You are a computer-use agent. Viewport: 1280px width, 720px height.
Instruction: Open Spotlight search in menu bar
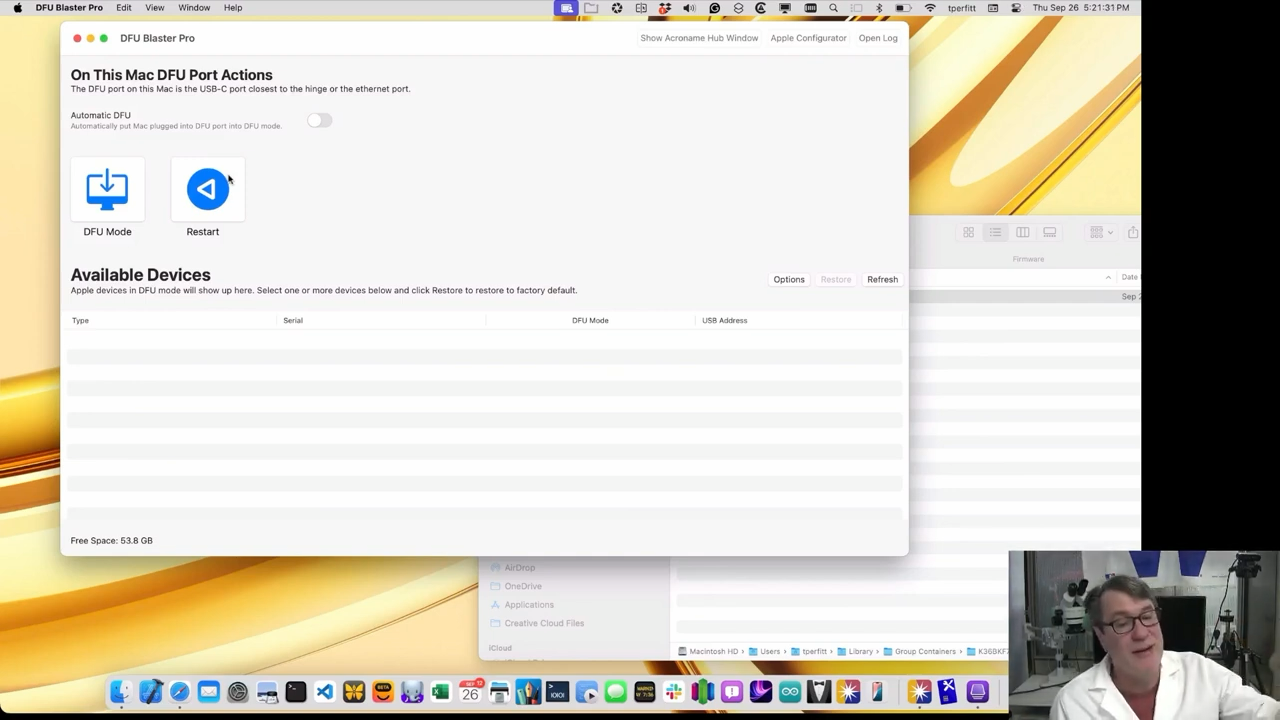[833, 8]
